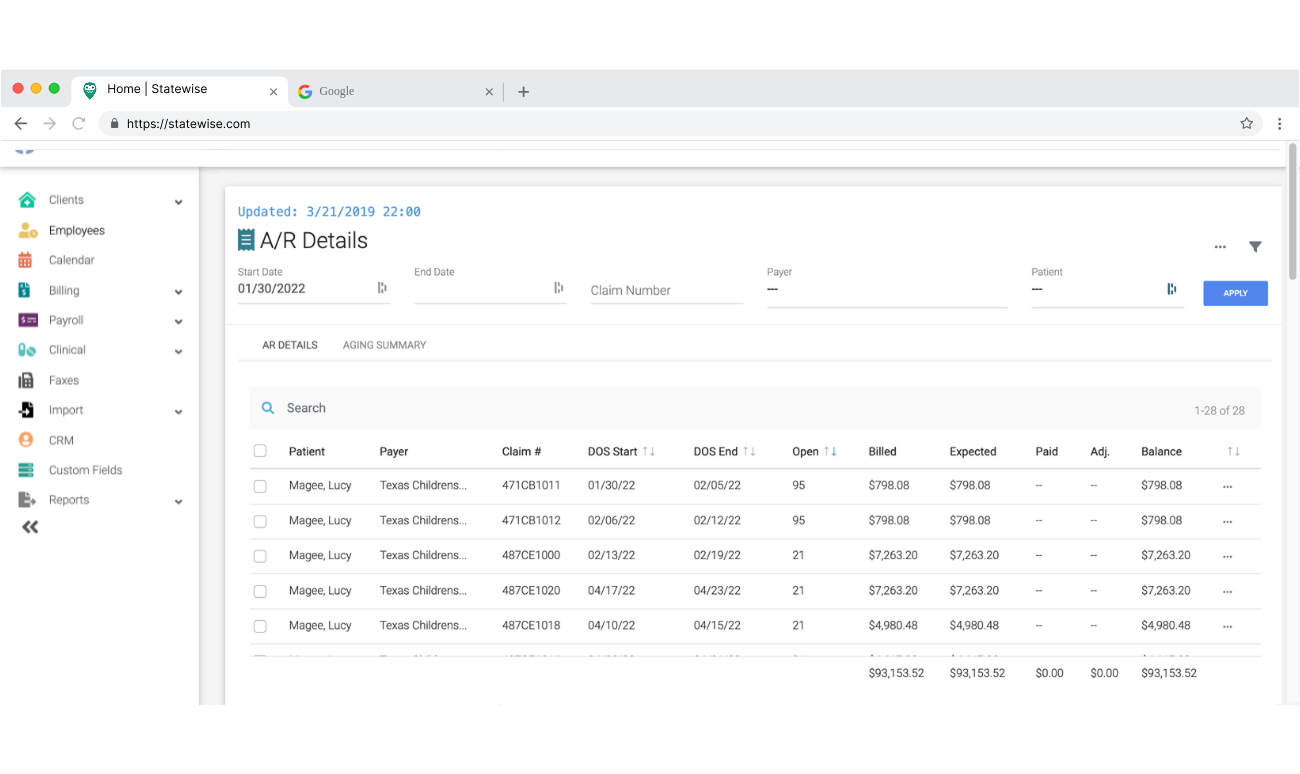
Task: Open Faxes in the sidebar
Action: [x=64, y=380]
